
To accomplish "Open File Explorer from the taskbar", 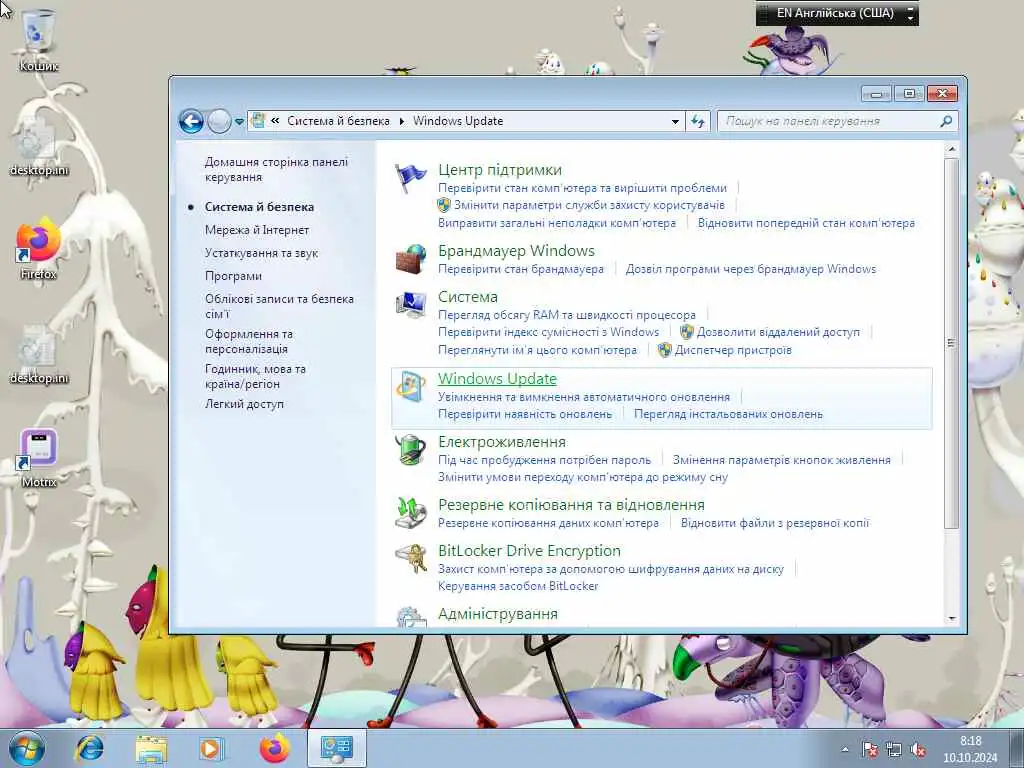I will [152, 748].
